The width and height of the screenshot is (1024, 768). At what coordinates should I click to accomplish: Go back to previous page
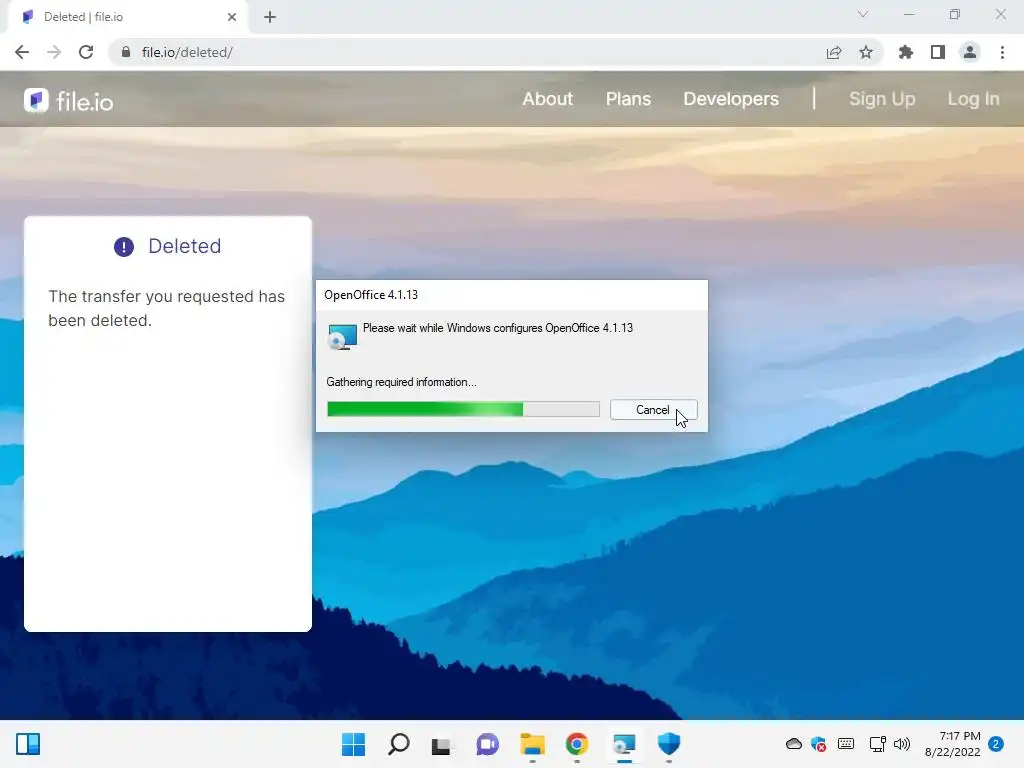22,52
